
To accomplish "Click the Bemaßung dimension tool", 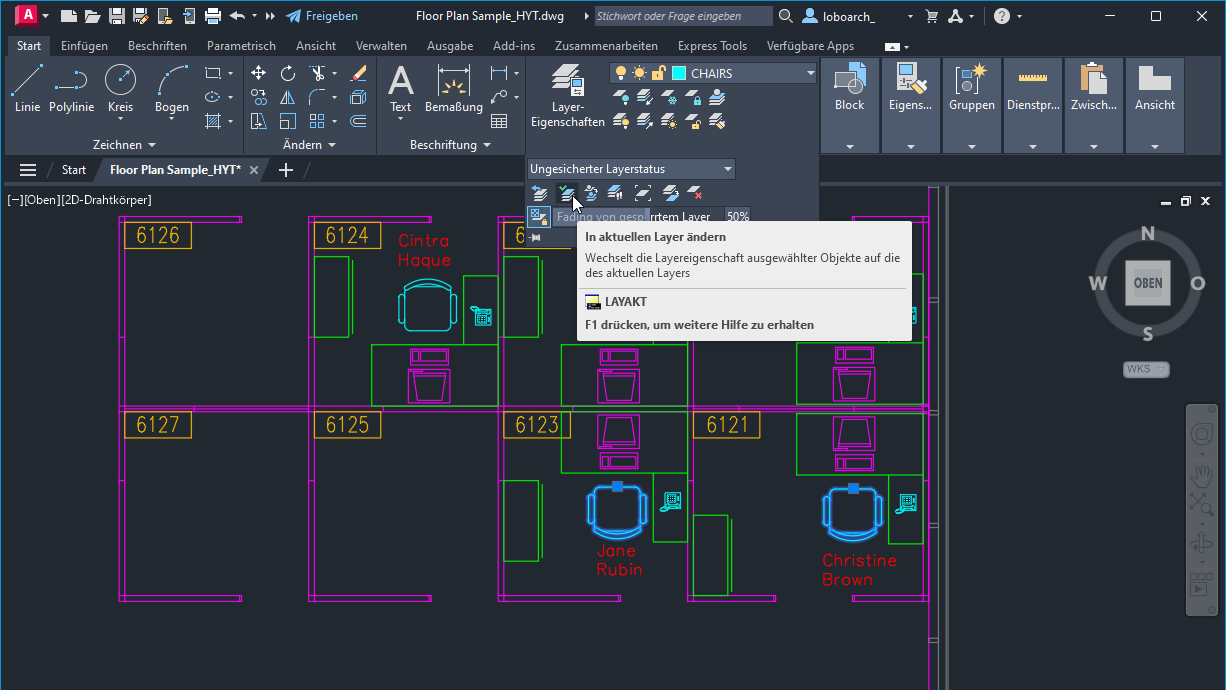I will coord(453,88).
